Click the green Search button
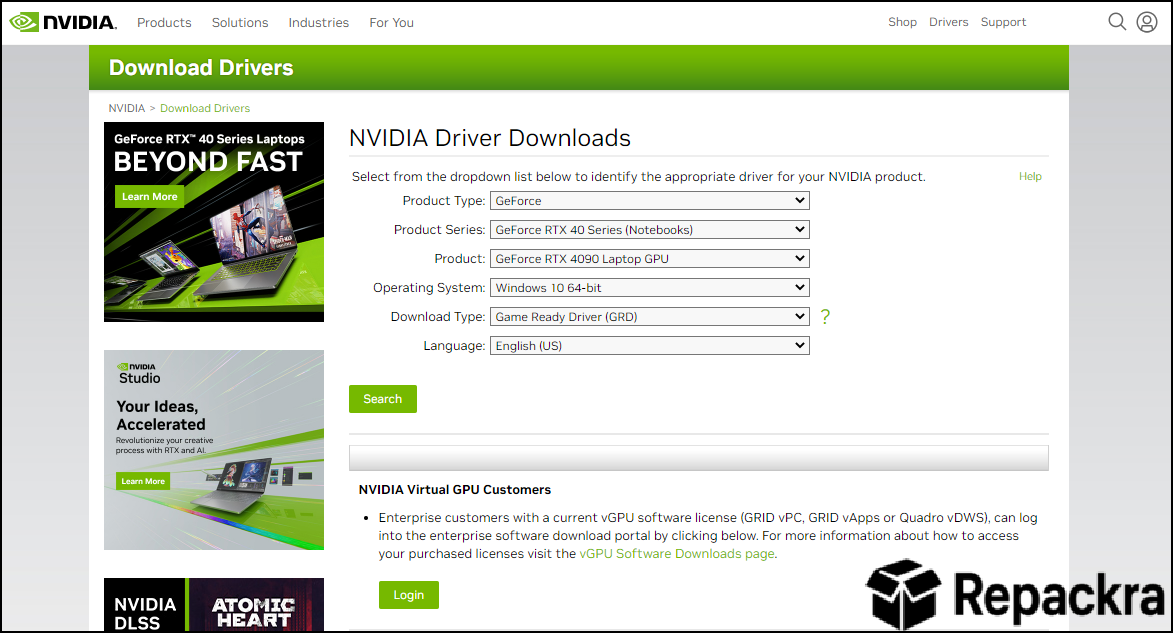 pos(382,399)
